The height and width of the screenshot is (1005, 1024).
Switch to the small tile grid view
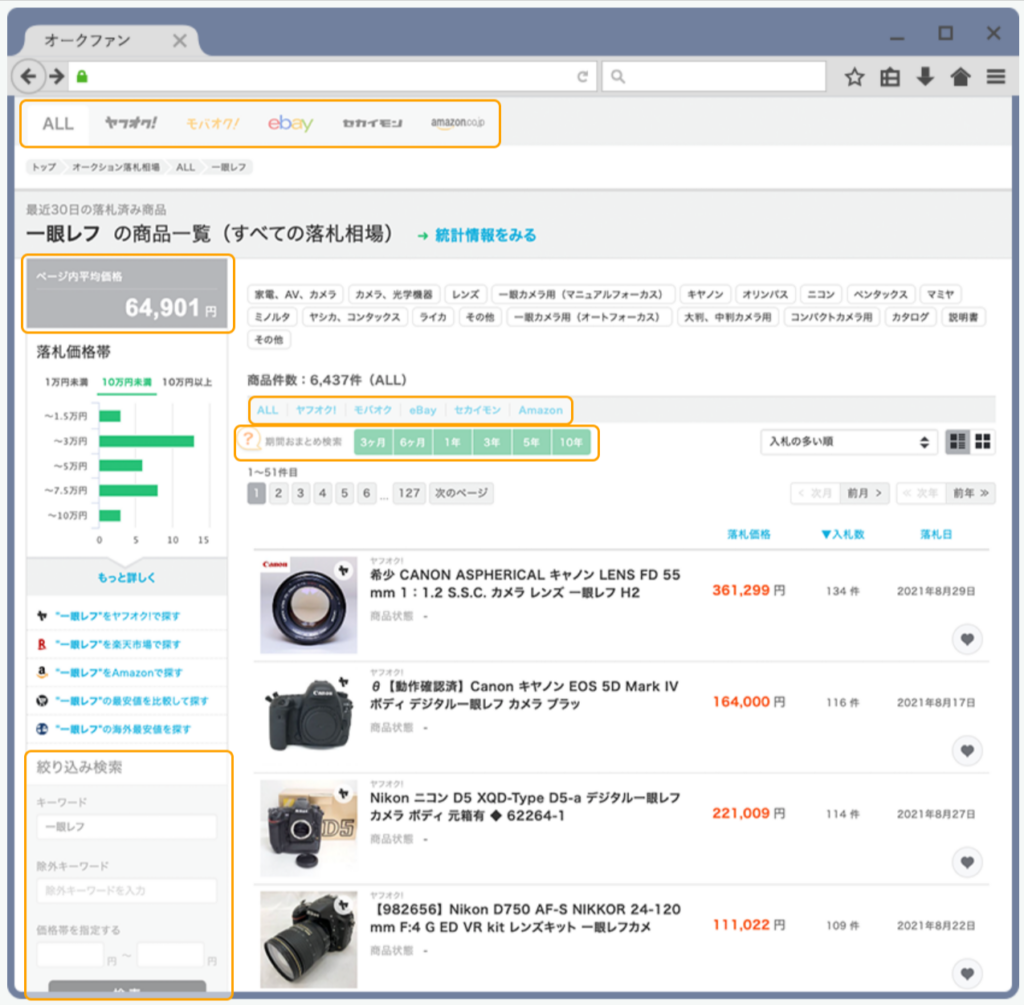(x=983, y=441)
